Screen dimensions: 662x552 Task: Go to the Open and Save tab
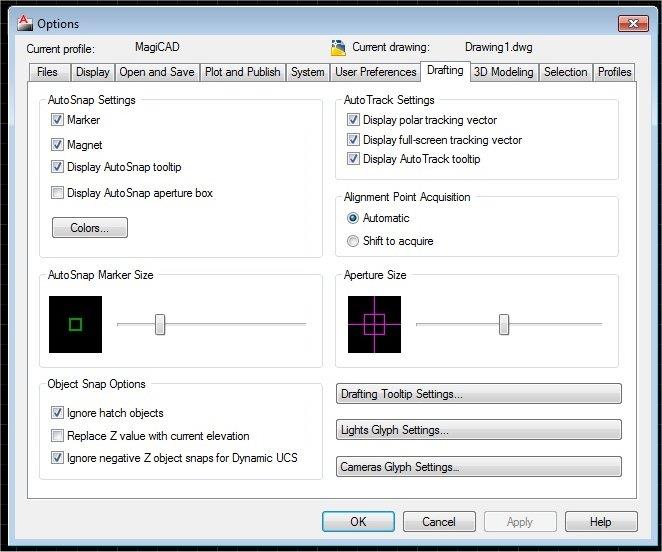[x=157, y=72]
